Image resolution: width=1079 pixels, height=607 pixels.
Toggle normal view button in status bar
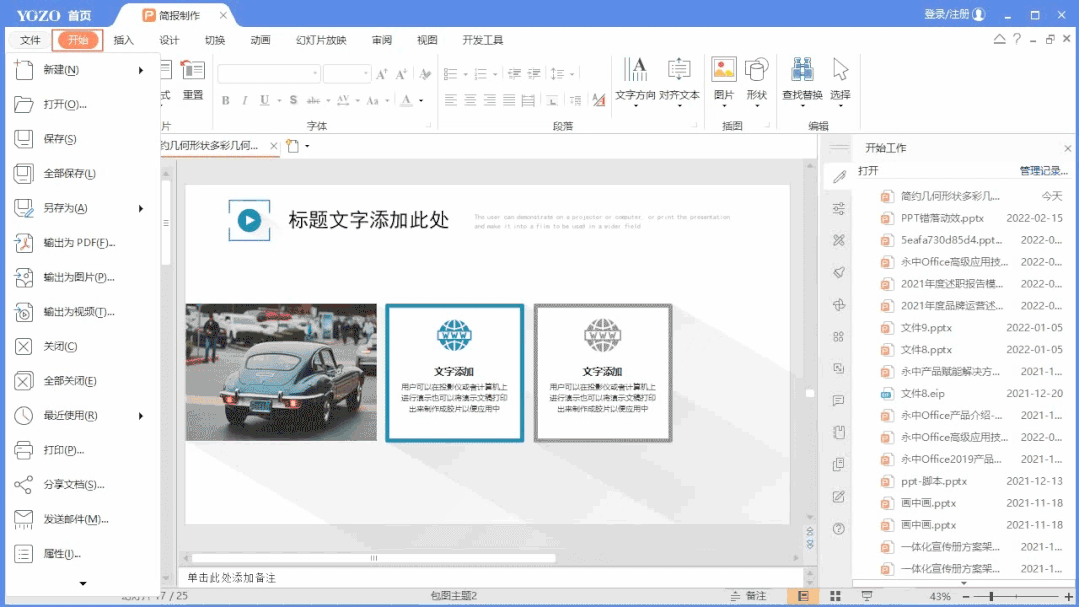click(802, 596)
